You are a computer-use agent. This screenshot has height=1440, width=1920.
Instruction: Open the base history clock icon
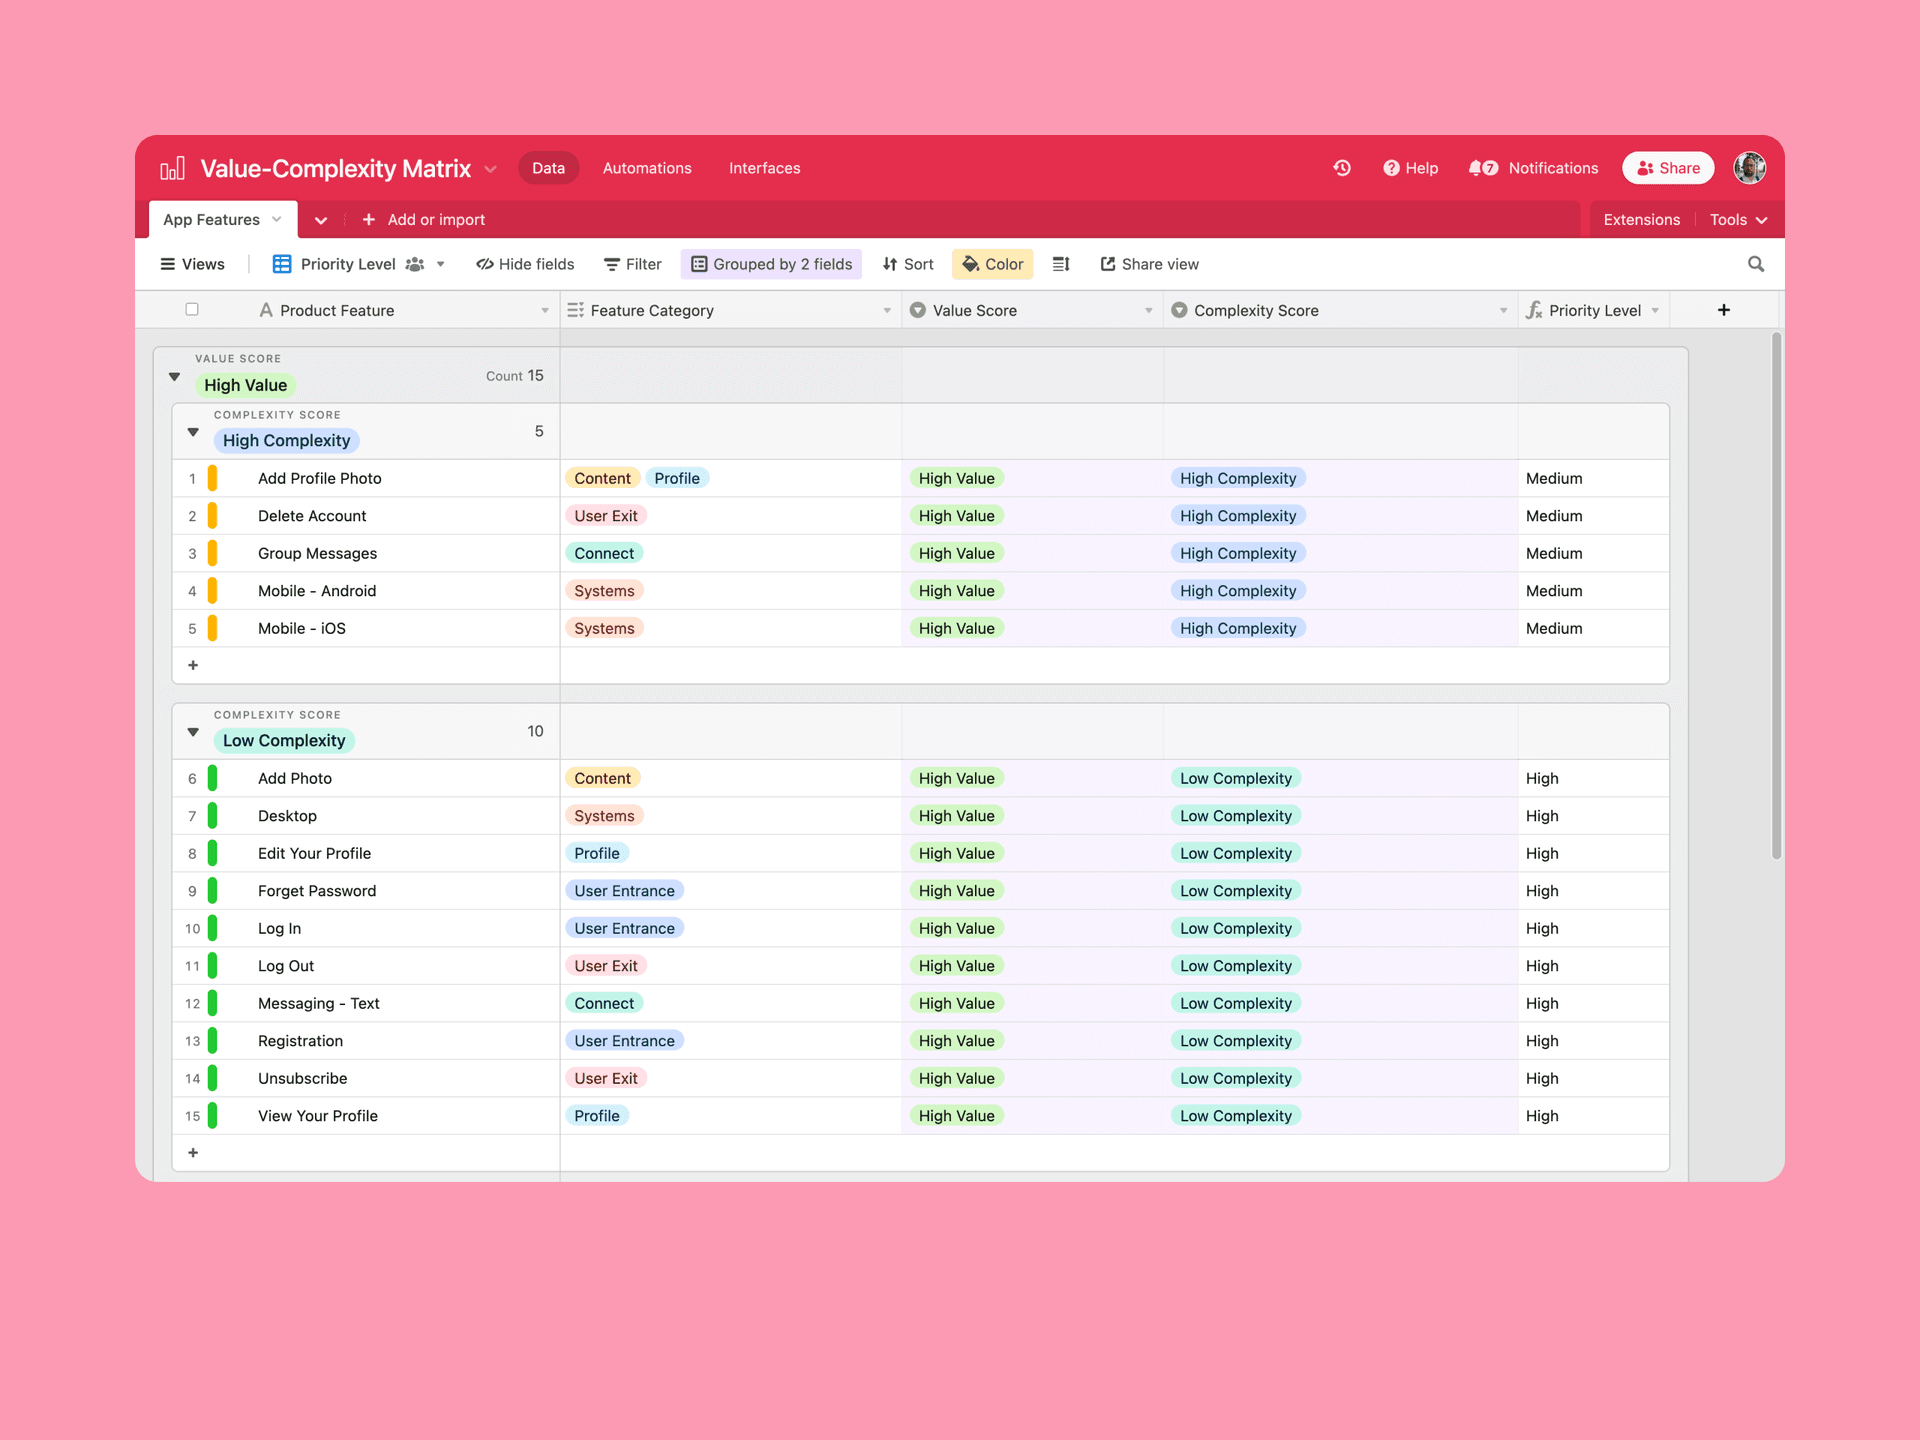coord(1342,168)
